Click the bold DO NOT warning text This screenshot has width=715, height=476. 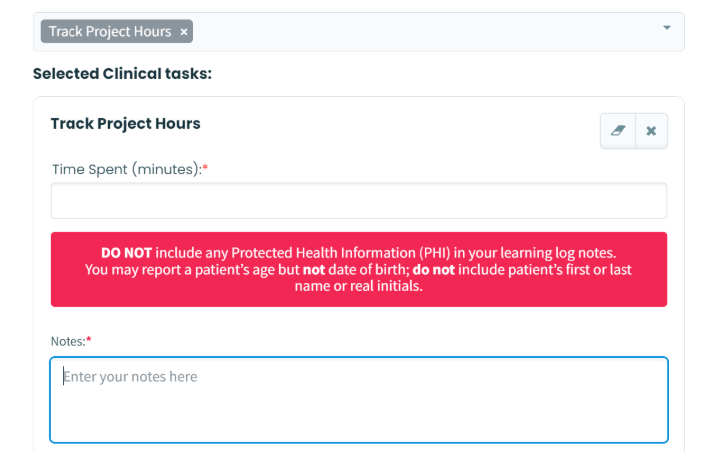click(x=126, y=253)
